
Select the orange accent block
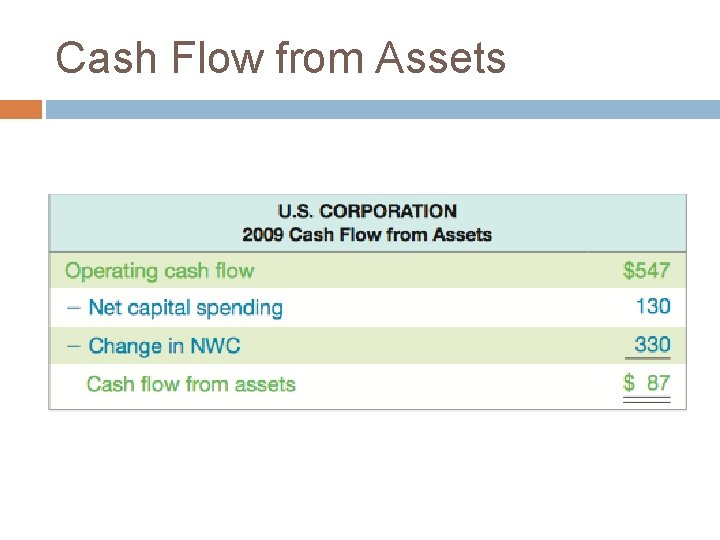click(x=21, y=109)
